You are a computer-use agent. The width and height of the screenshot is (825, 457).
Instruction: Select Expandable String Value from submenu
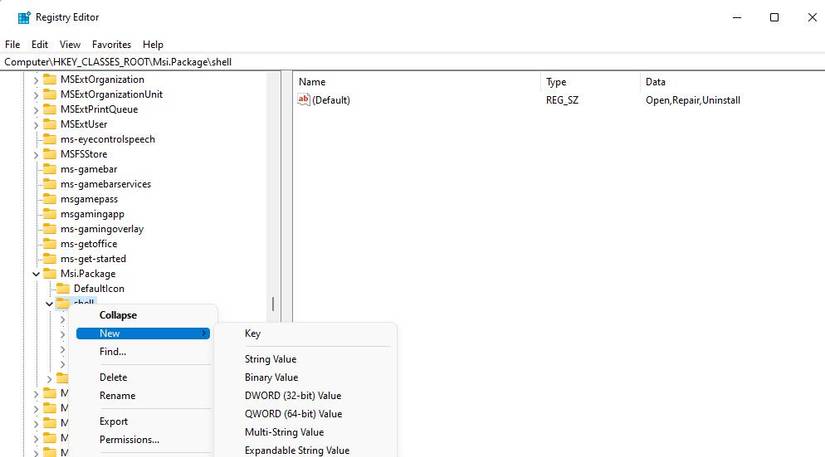click(x=297, y=451)
